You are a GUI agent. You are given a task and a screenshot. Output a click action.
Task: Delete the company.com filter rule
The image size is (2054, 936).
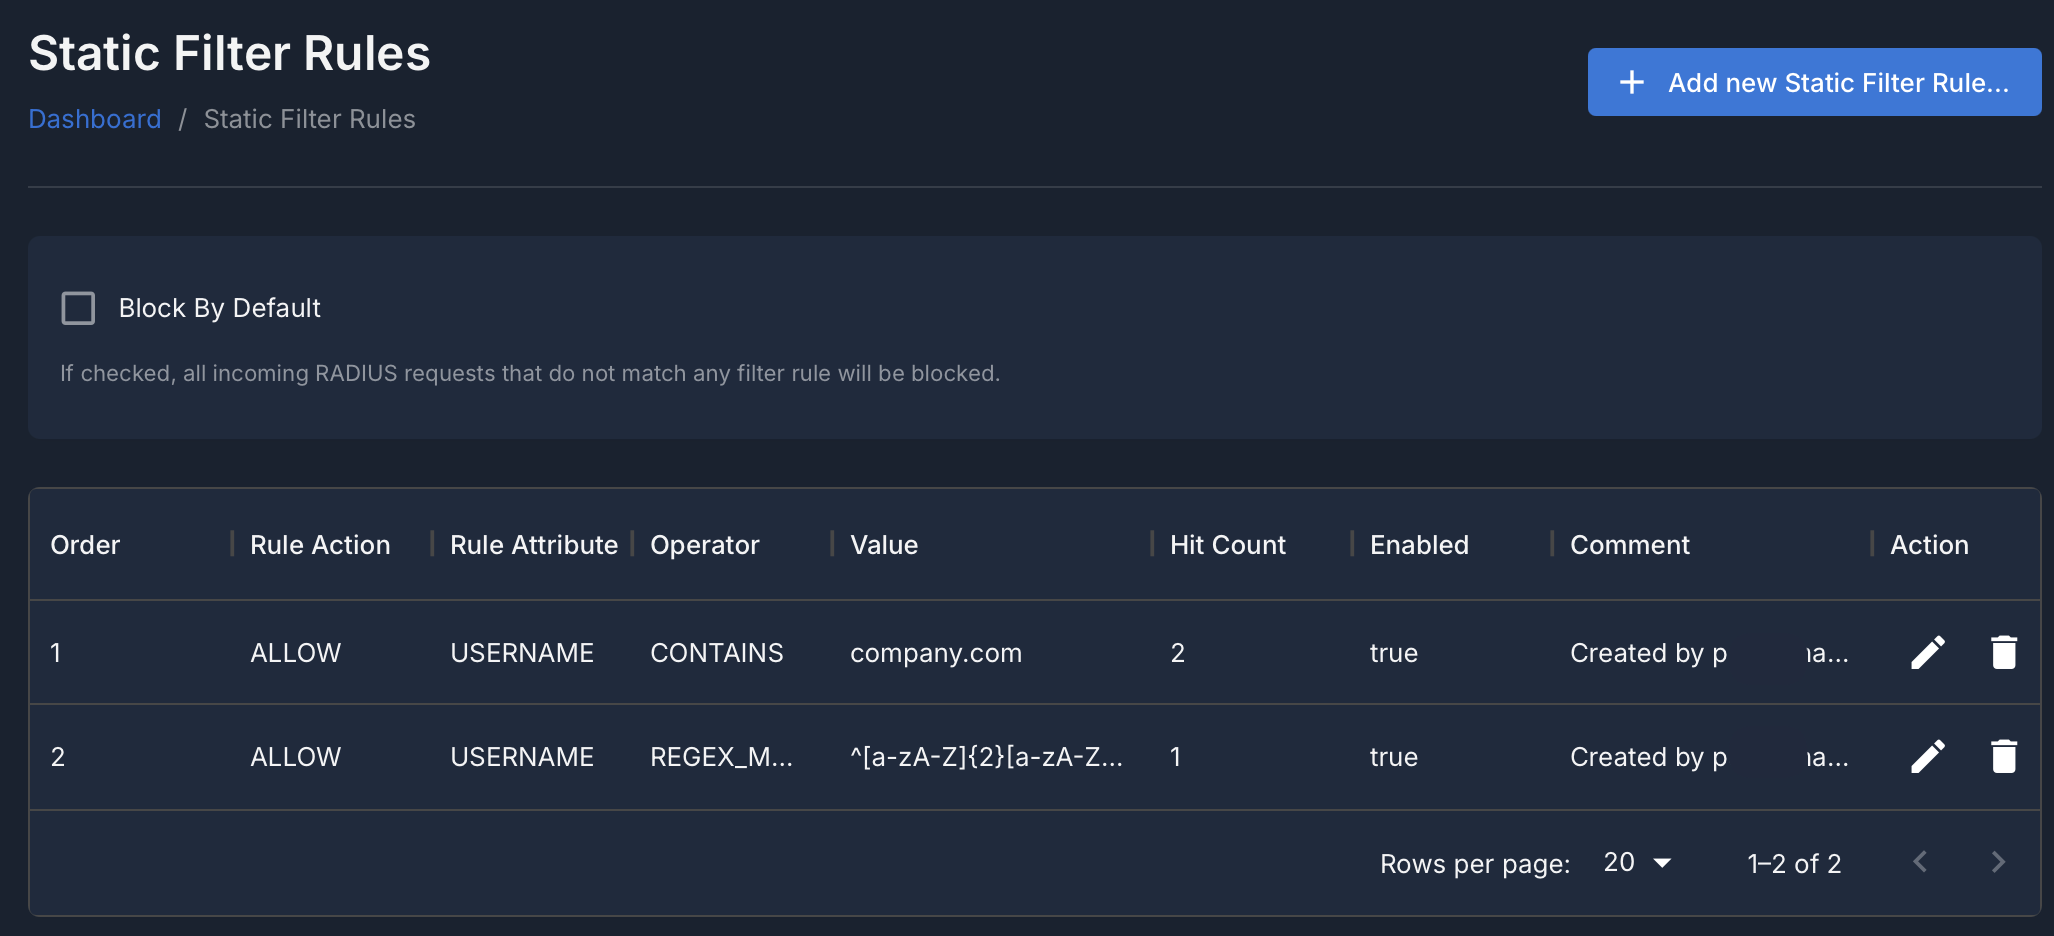point(2003,653)
